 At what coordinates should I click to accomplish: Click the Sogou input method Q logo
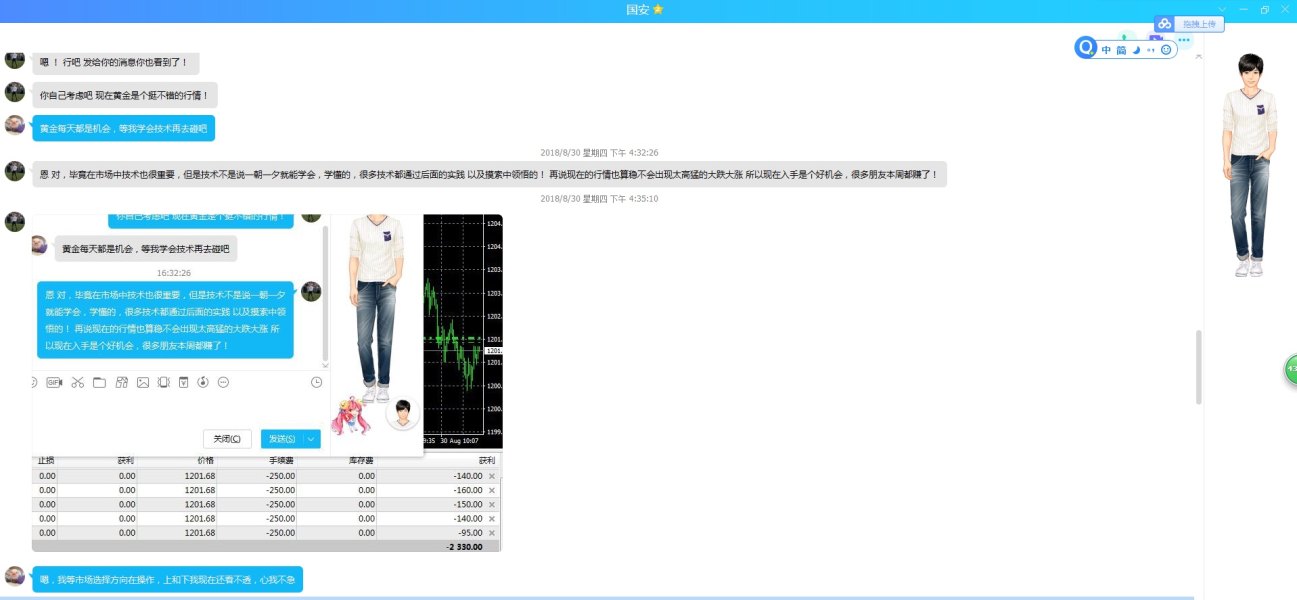pos(1086,48)
